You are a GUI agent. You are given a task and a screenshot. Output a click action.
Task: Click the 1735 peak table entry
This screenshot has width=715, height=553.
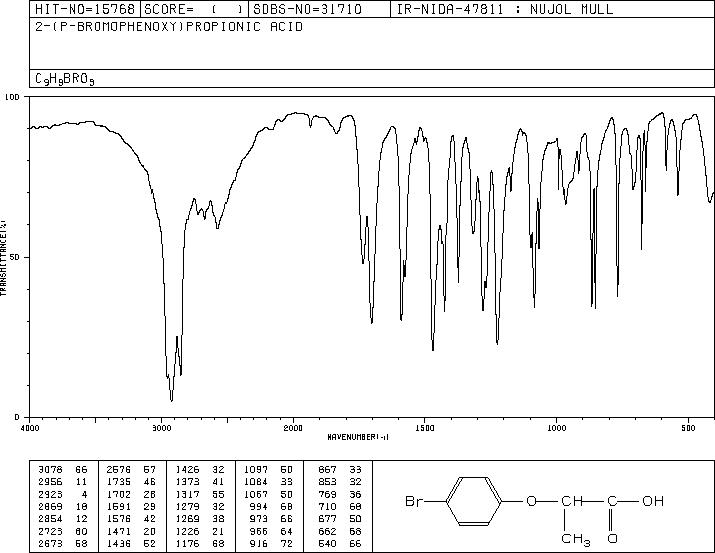point(119,482)
